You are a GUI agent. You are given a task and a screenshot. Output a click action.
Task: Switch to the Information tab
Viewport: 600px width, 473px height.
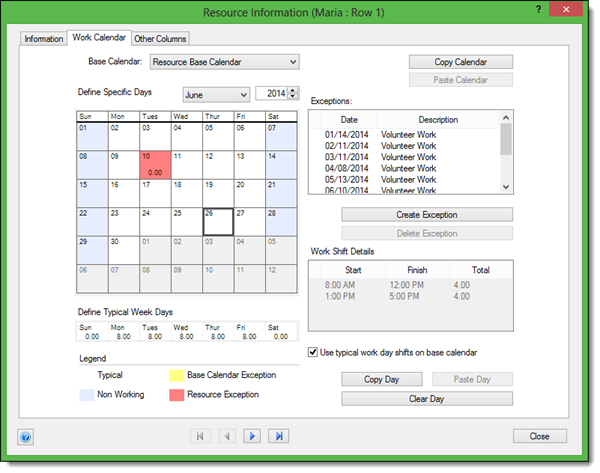pyautogui.click(x=44, y=38)
